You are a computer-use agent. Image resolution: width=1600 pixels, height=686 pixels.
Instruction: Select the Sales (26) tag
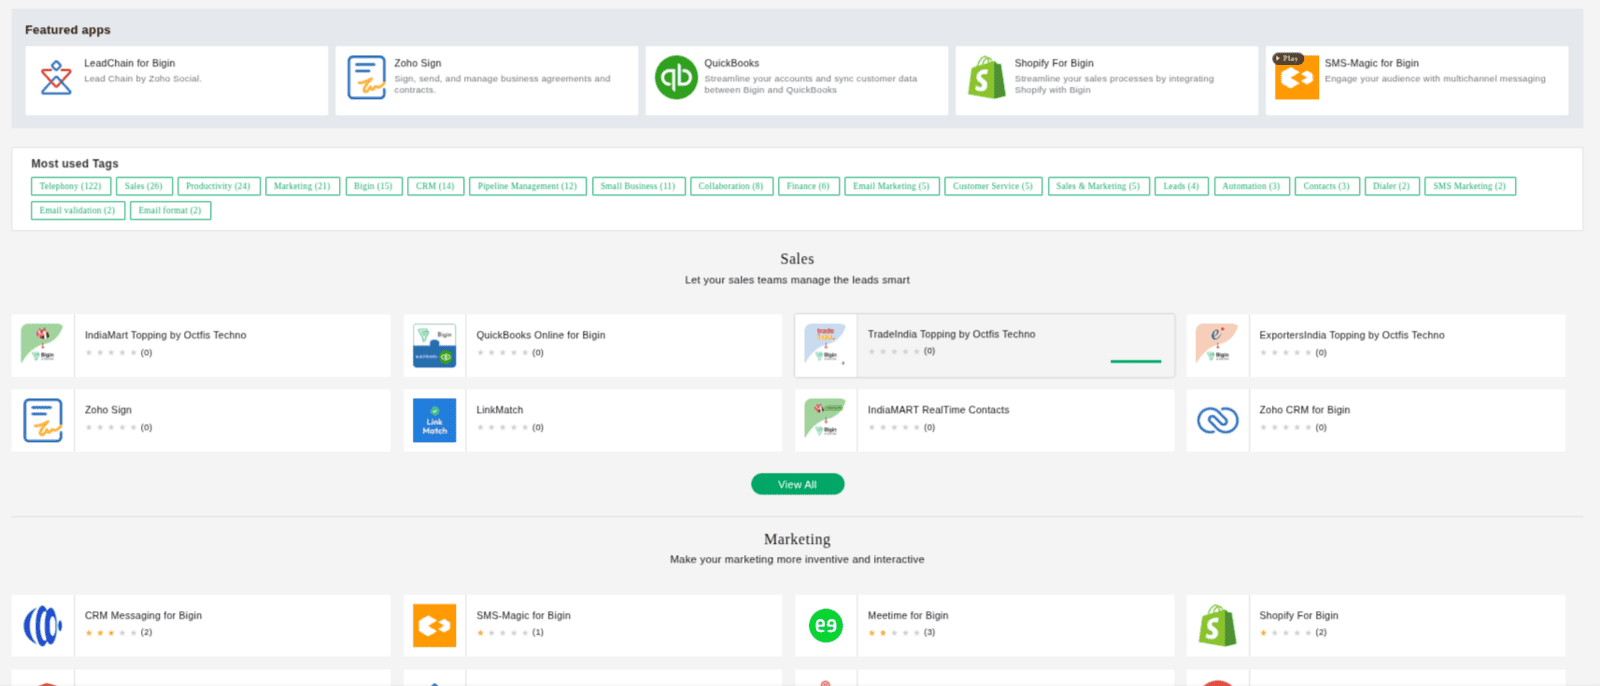click(x=144, y=186)
